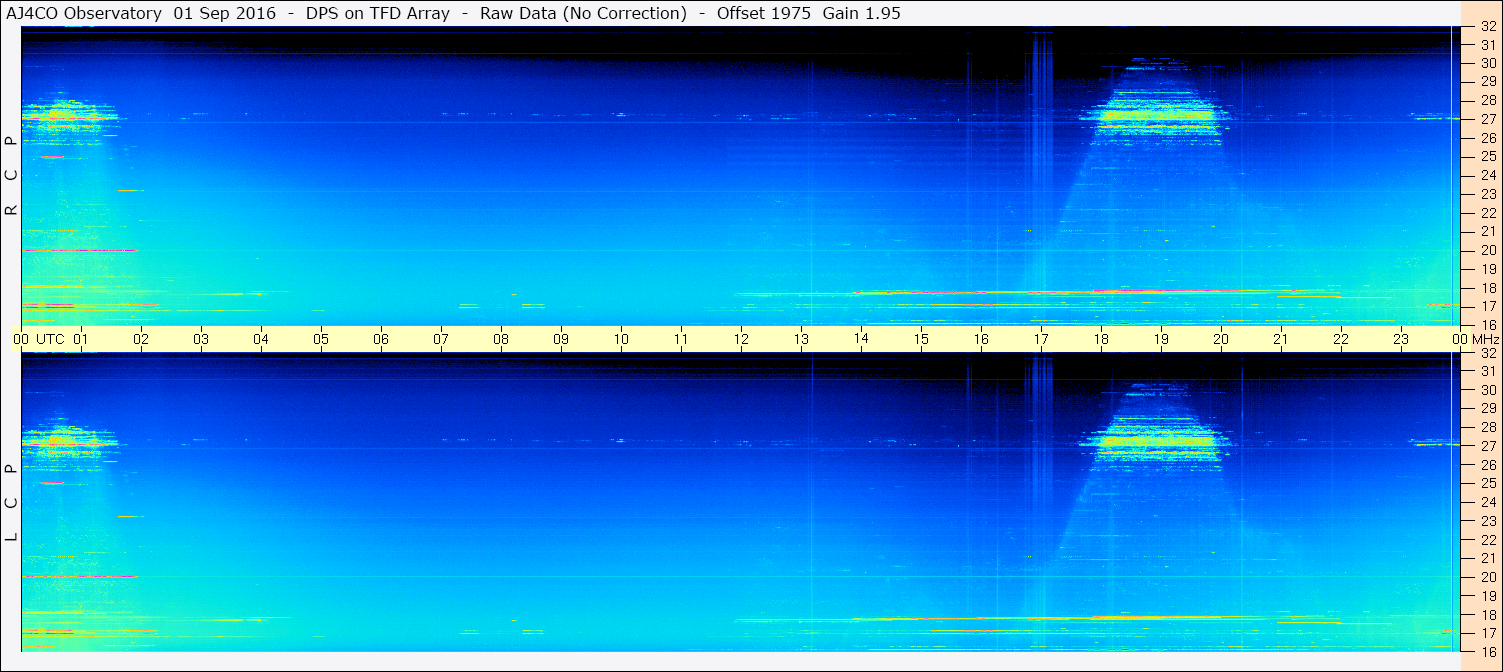Select the 07 hour mark on the time axis
This screenshot has height=672, width=1503.
tap(441, 339)
